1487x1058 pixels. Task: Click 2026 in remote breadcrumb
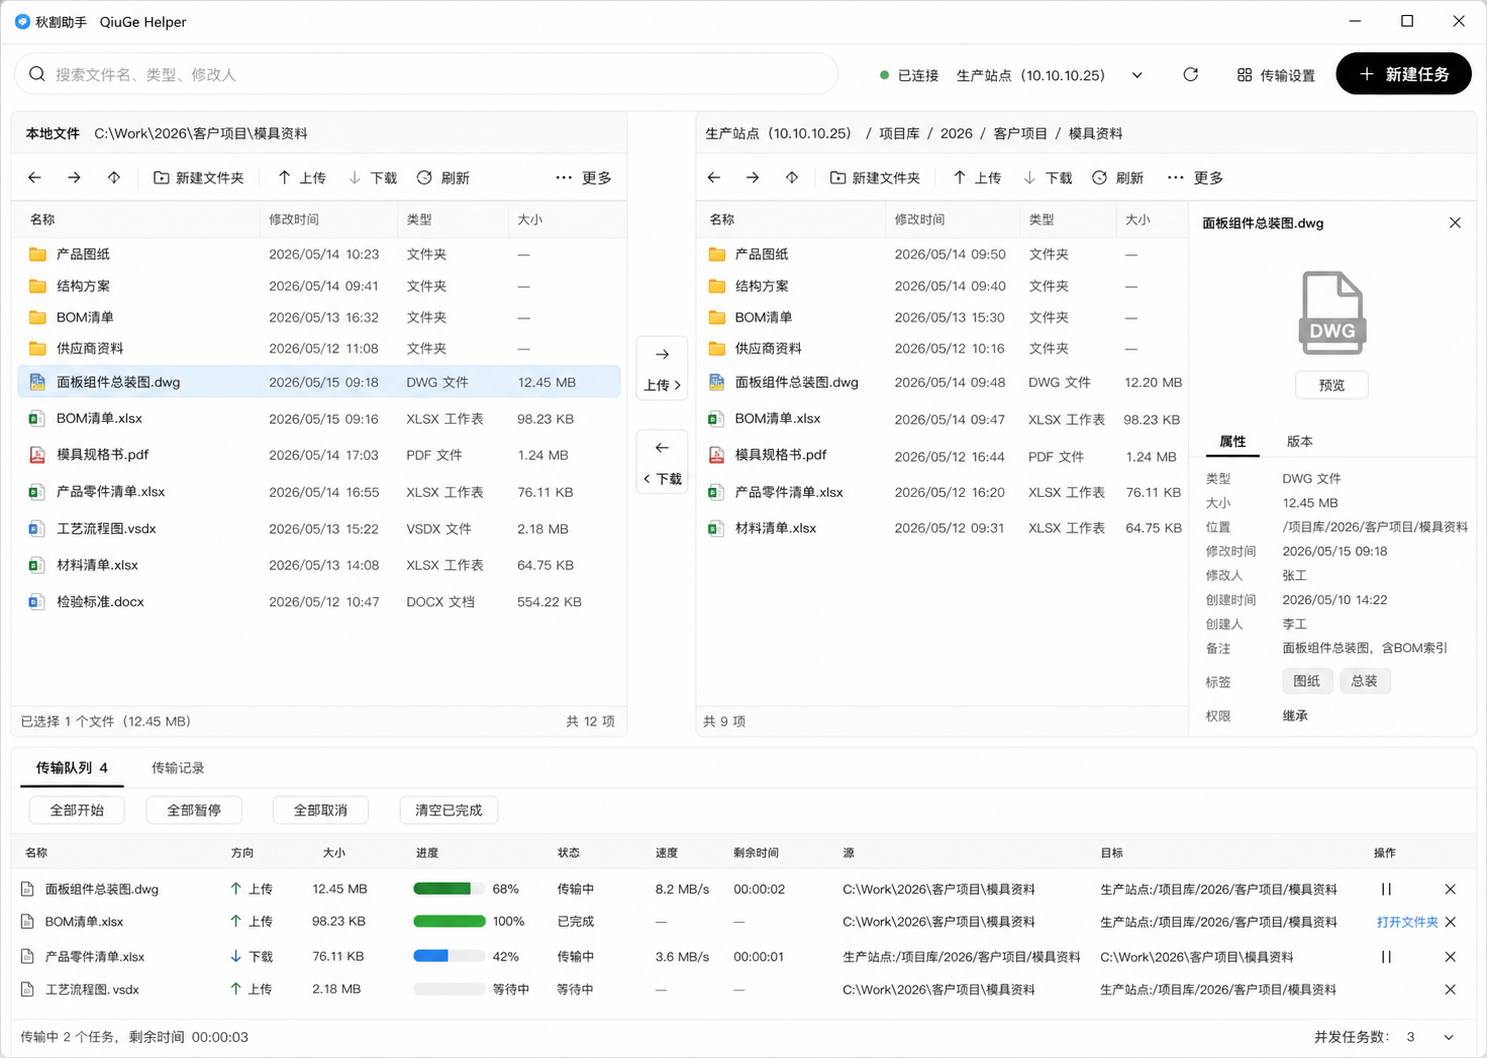click(956, 133)
